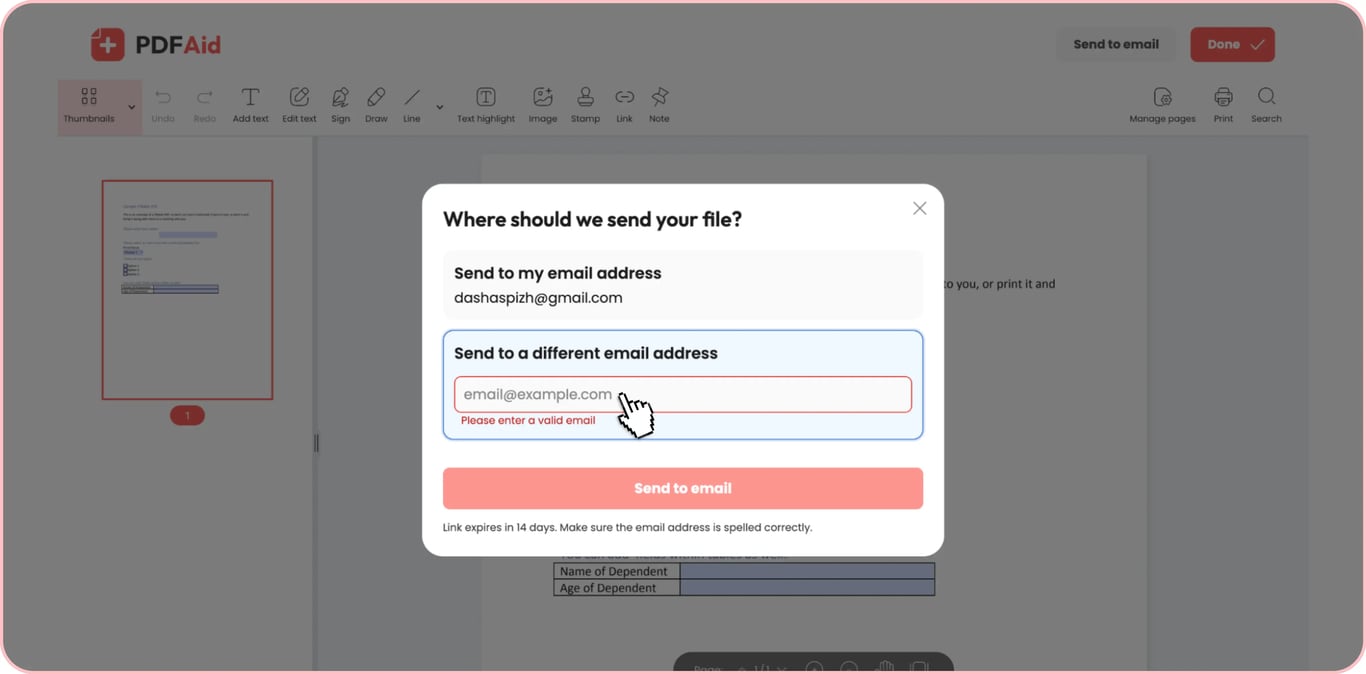Select Send to a different email address
The width and height of the screenshot is (1366, 674).
coord(683,385)
